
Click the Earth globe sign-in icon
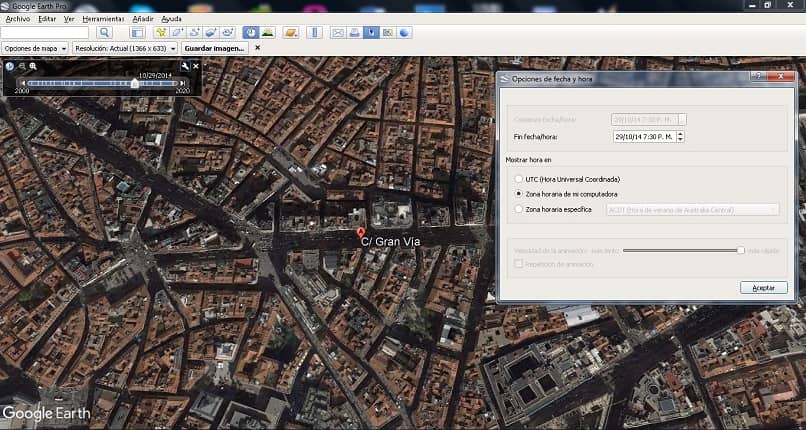404,33
